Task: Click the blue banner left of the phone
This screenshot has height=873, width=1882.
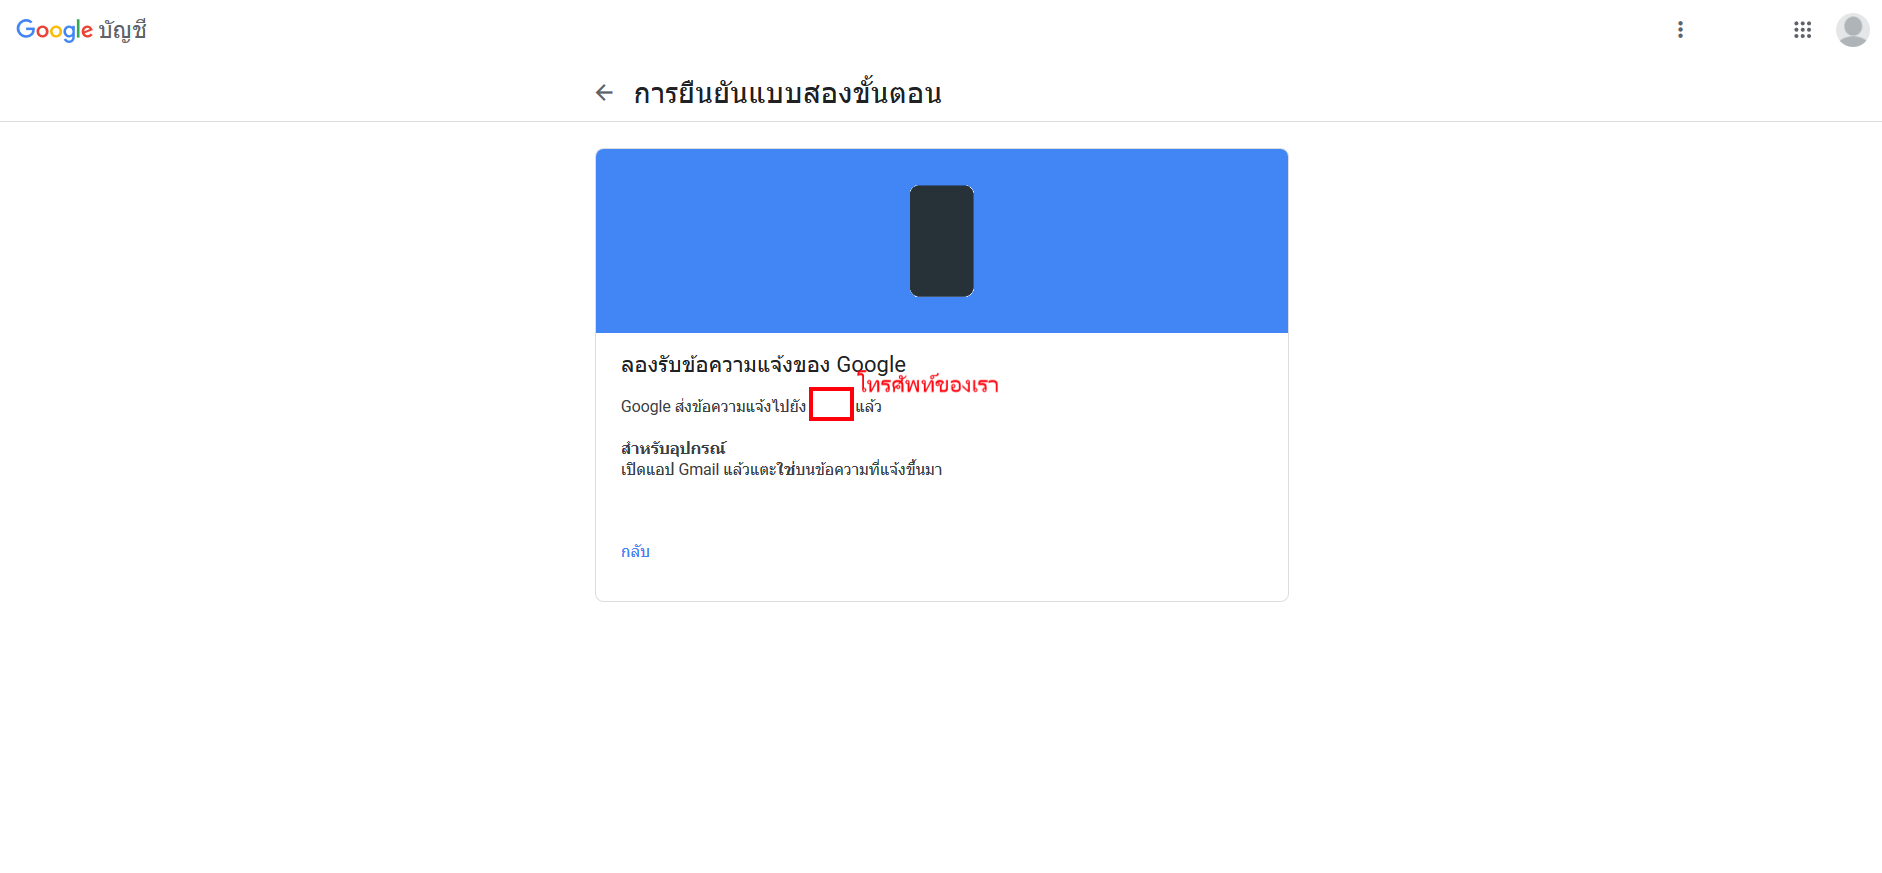Action: (752, 241)
